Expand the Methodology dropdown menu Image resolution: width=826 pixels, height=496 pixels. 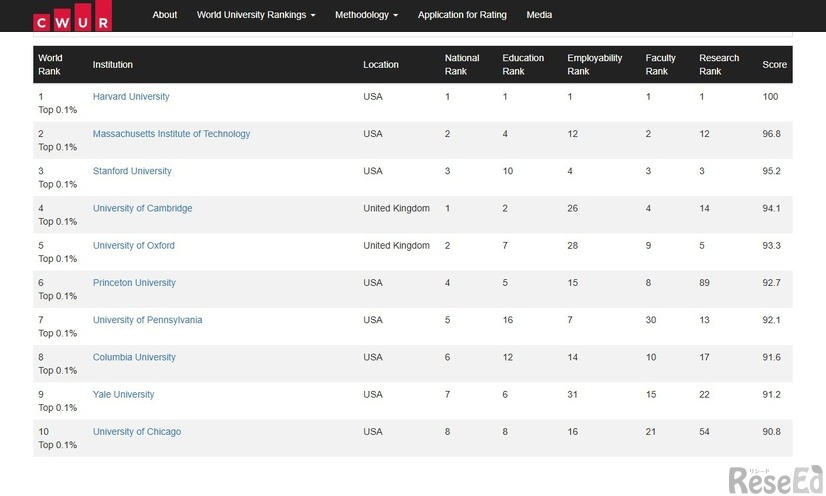click(366, 15)
